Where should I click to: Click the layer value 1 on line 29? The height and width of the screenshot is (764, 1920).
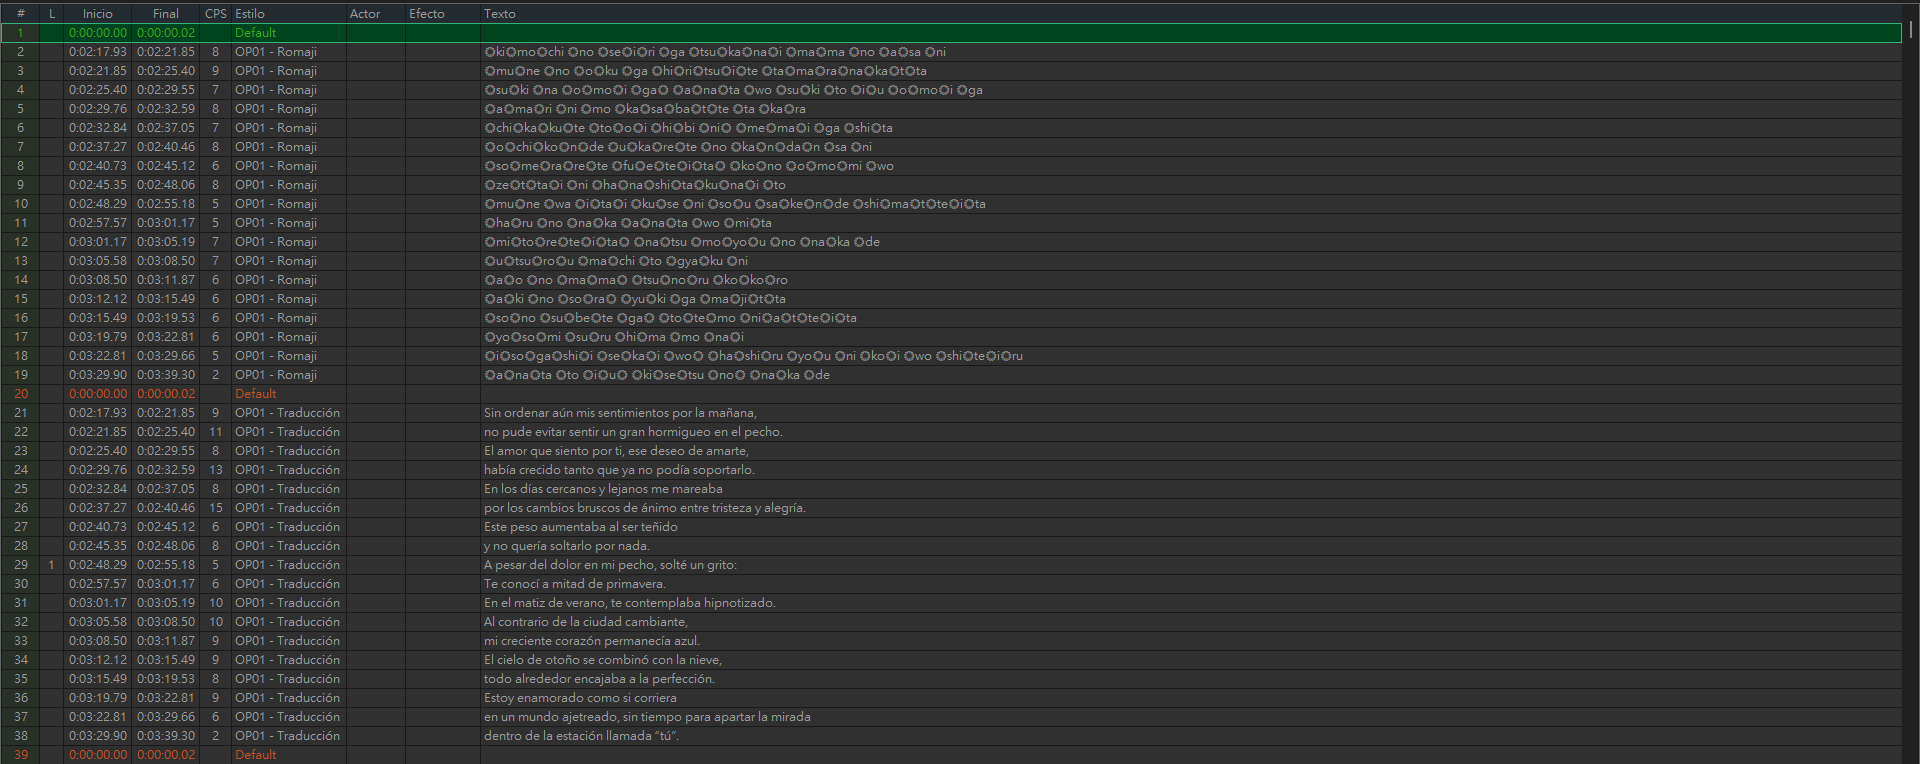(x=51, y=565)
